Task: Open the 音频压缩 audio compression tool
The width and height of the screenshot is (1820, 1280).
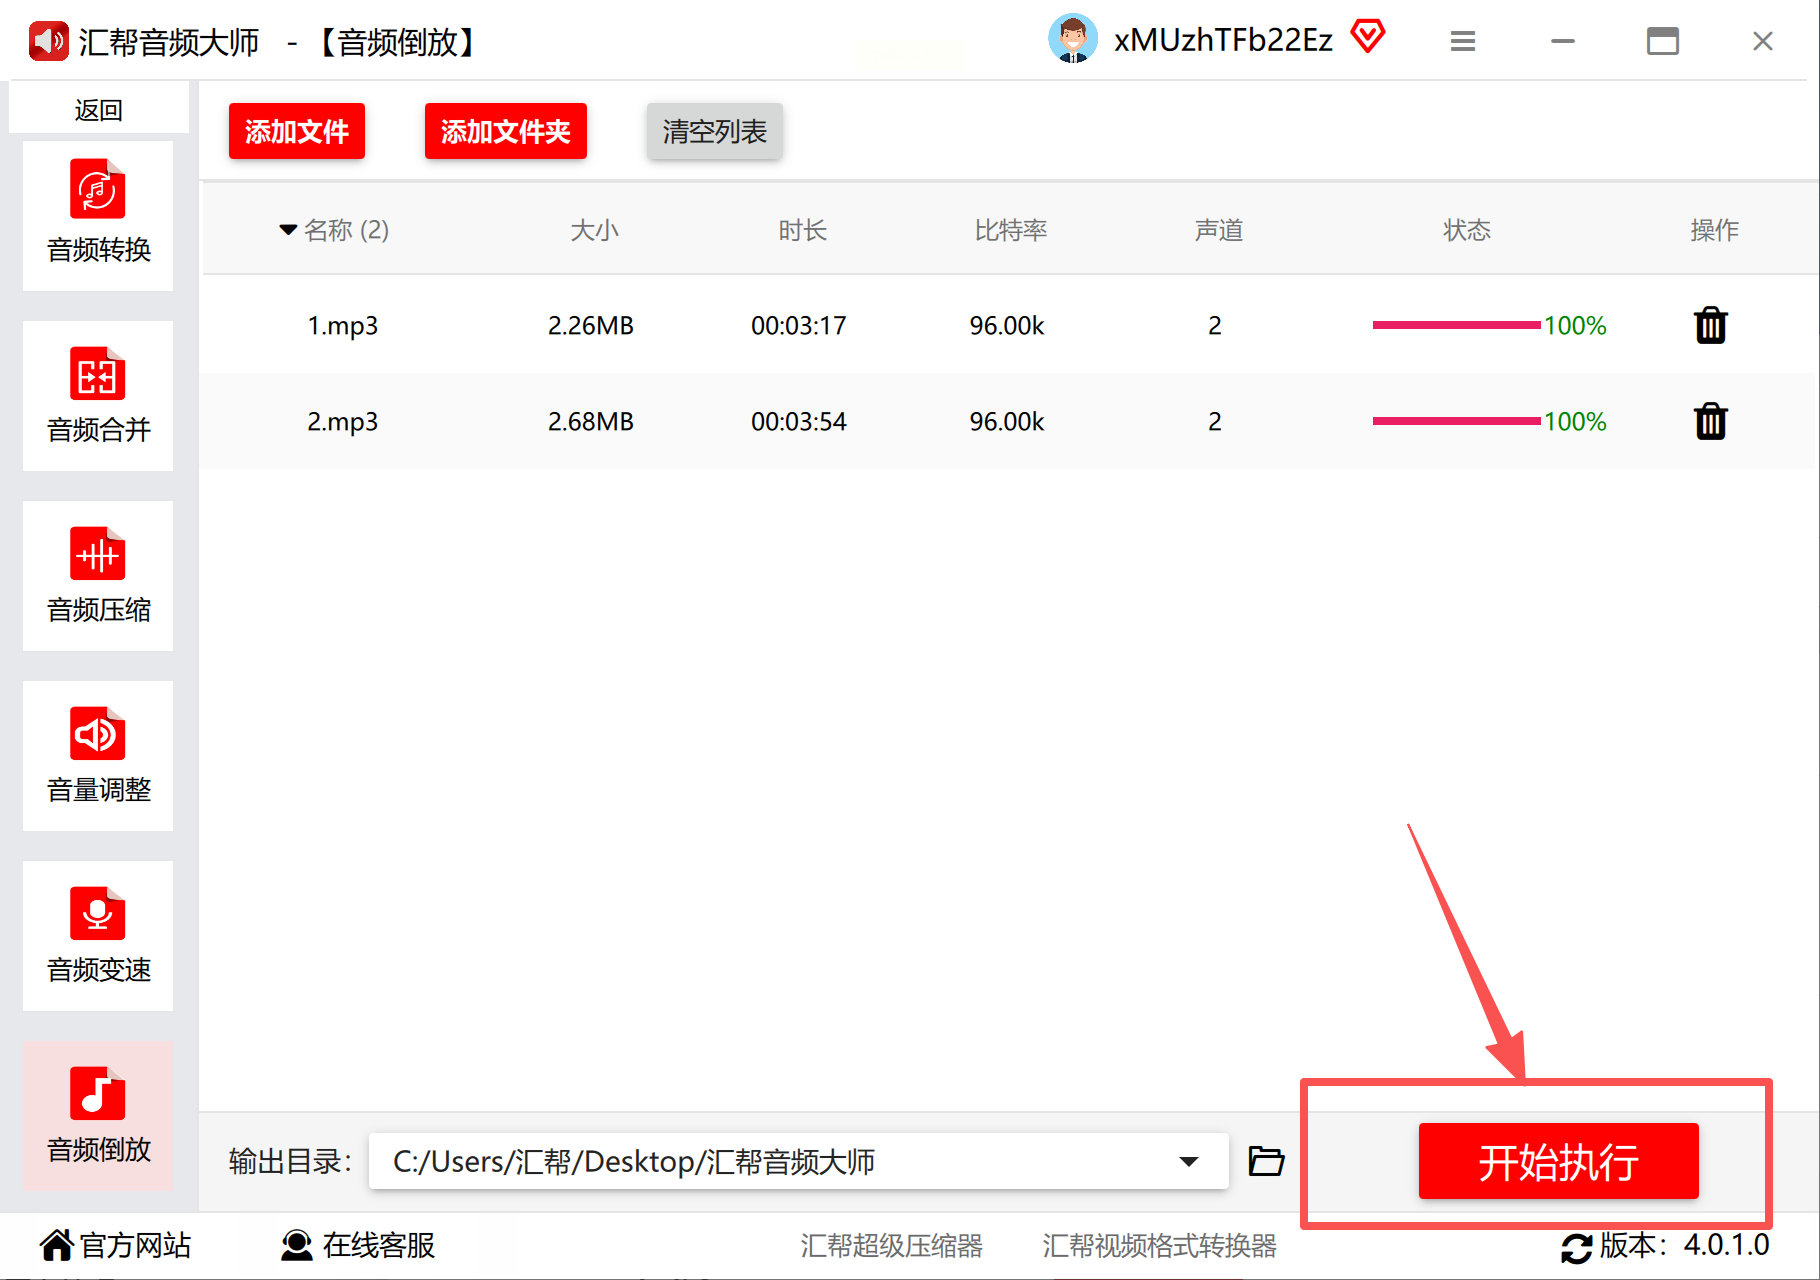Action: coord(98,576)
